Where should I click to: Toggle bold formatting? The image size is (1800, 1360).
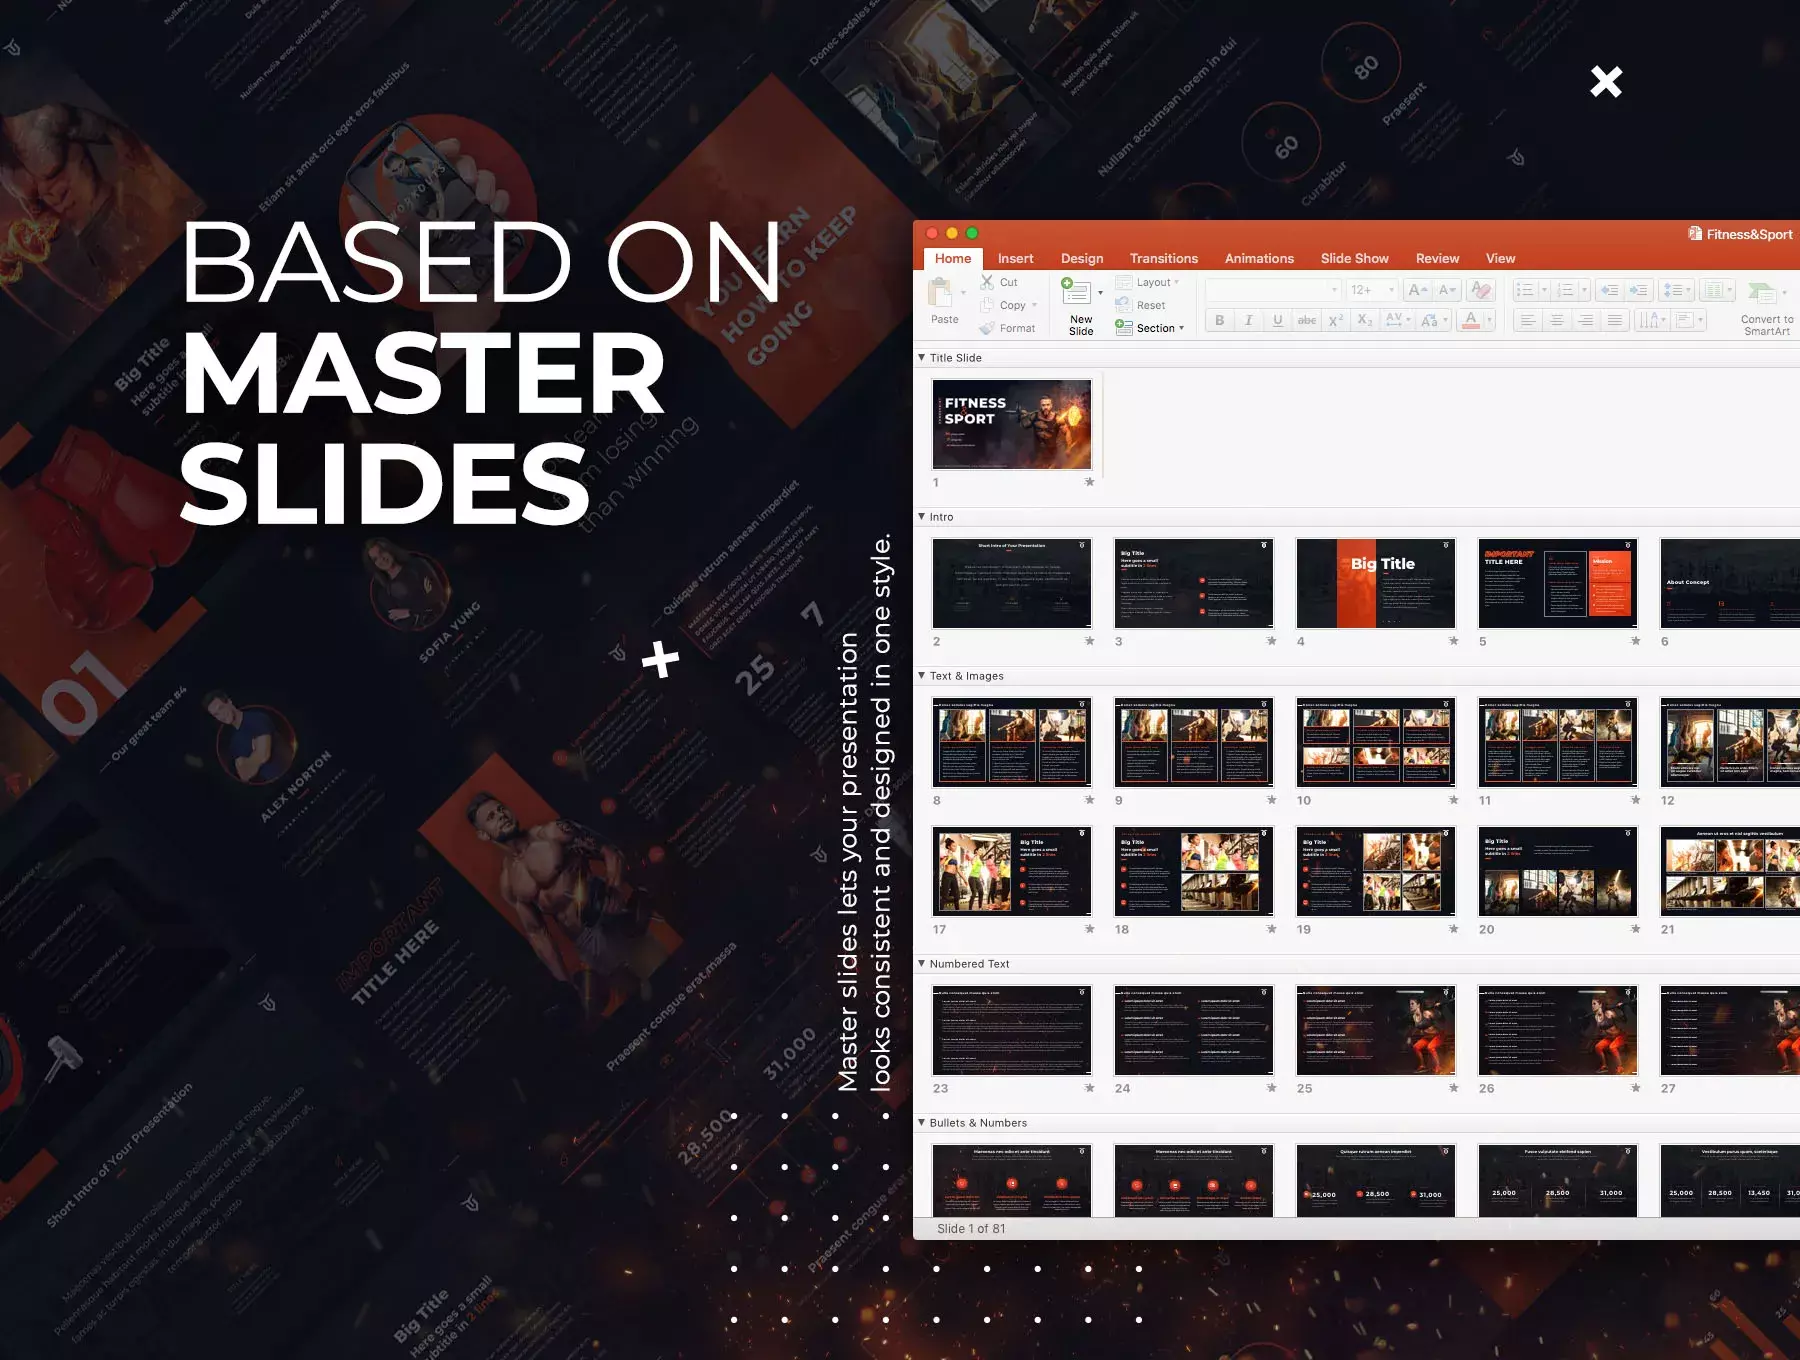coord(1219,320)
